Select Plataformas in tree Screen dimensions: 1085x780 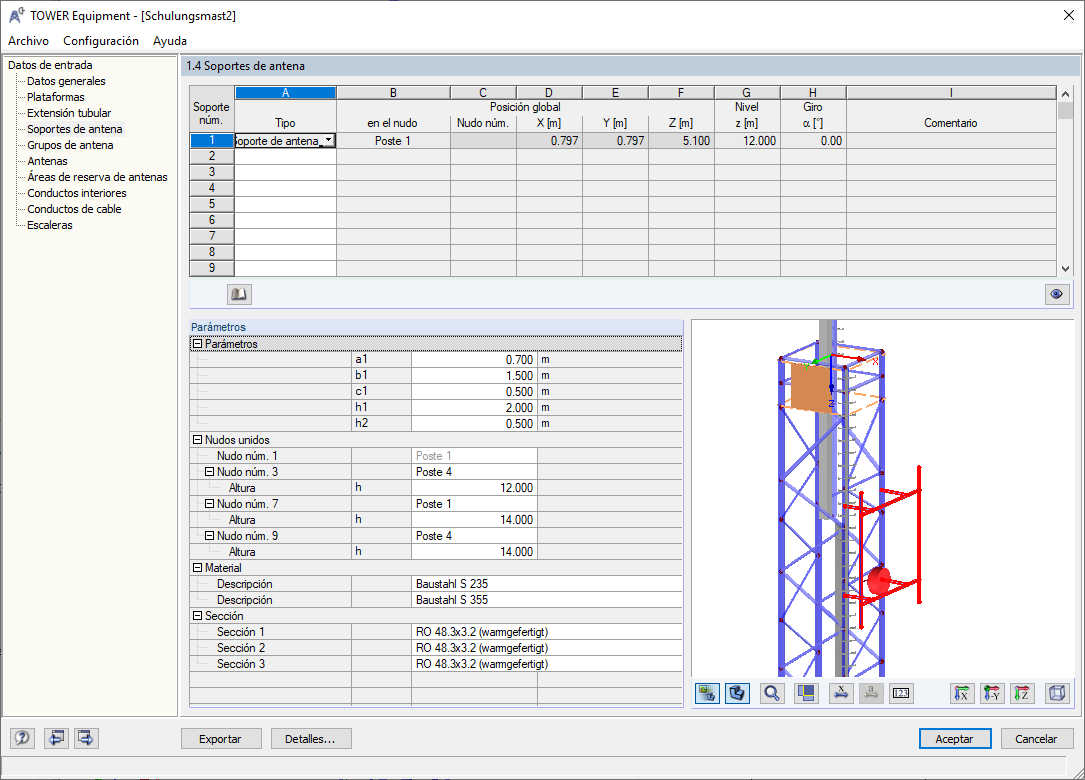tap(56, 97)
